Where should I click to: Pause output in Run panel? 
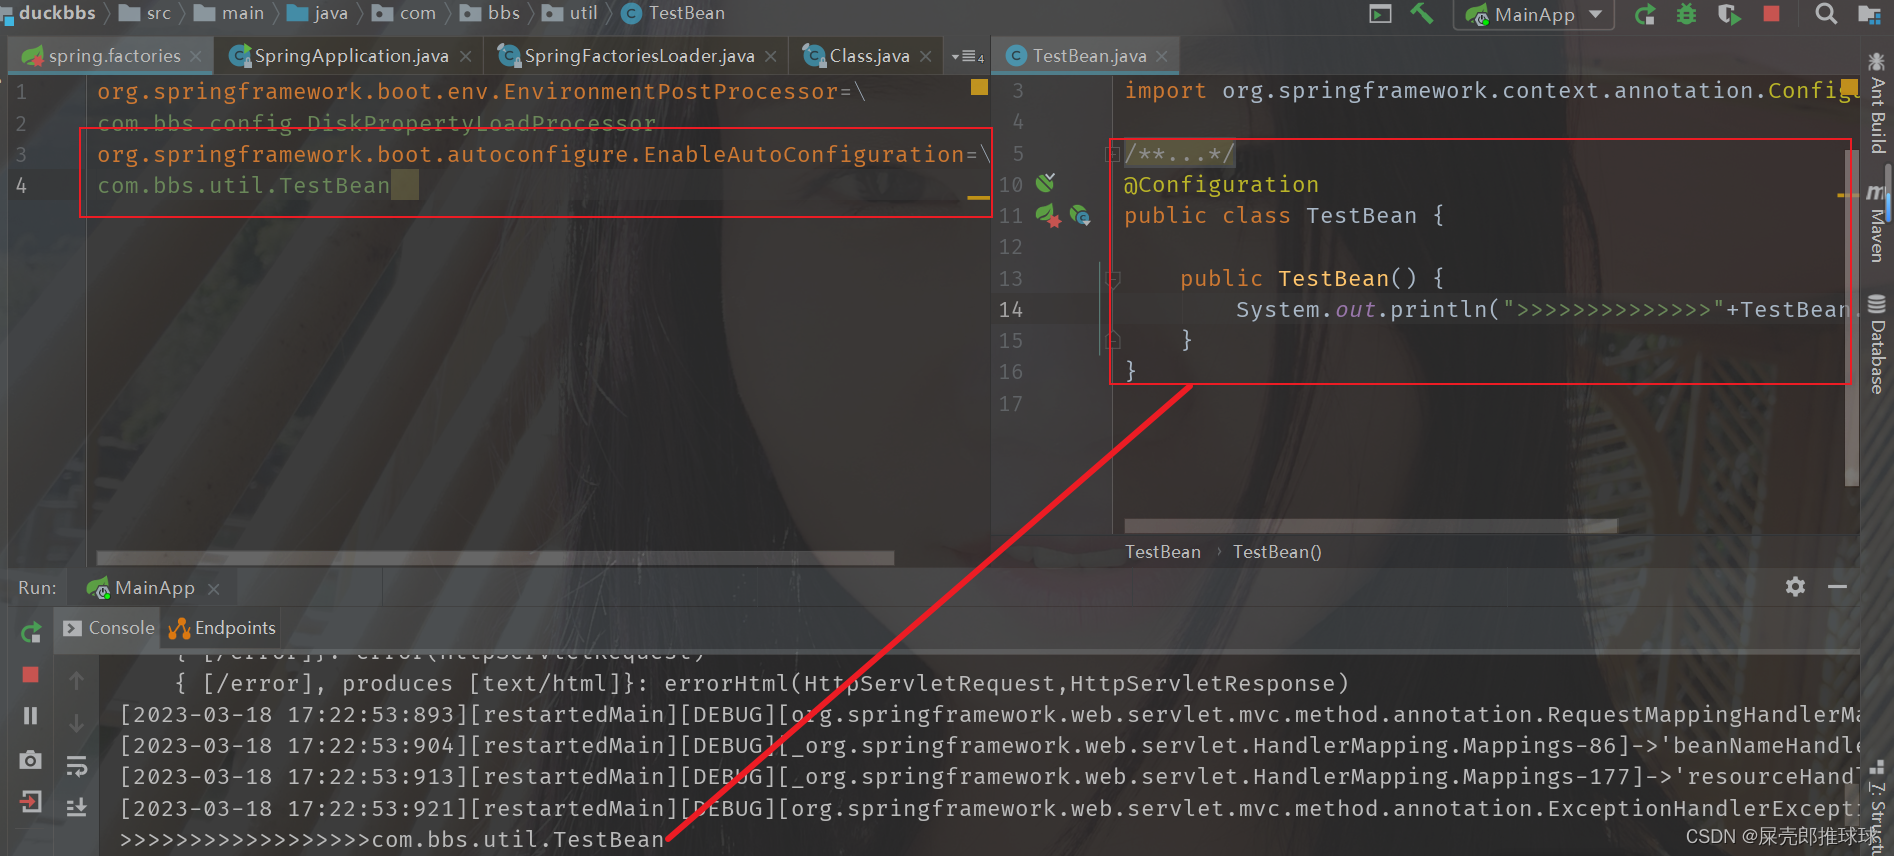pyautogui.click(x=31, y=716)
